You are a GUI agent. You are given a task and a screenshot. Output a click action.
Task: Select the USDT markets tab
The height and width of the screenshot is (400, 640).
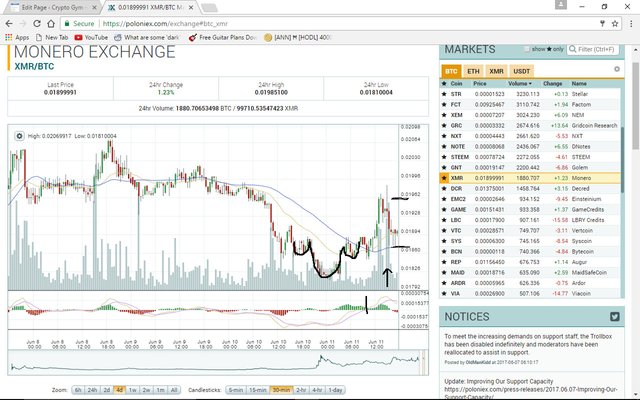pos(522,71)
